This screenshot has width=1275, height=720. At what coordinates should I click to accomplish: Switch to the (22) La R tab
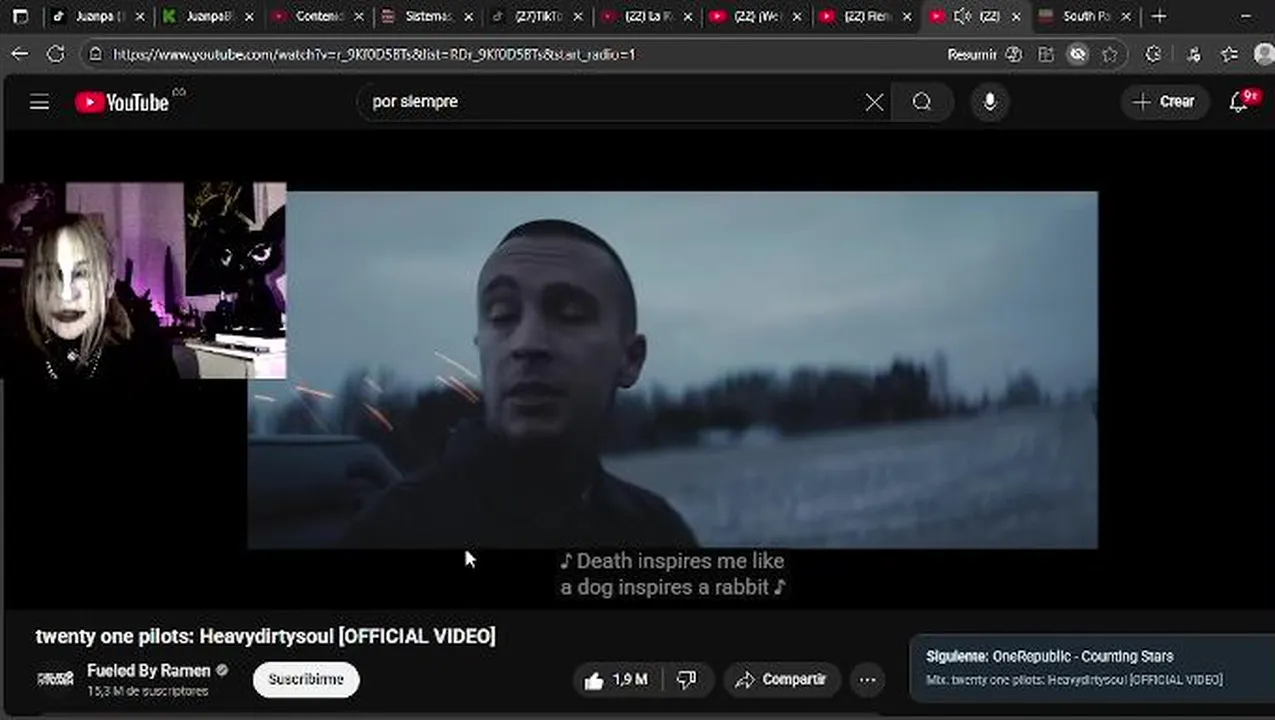pos(648,16)
